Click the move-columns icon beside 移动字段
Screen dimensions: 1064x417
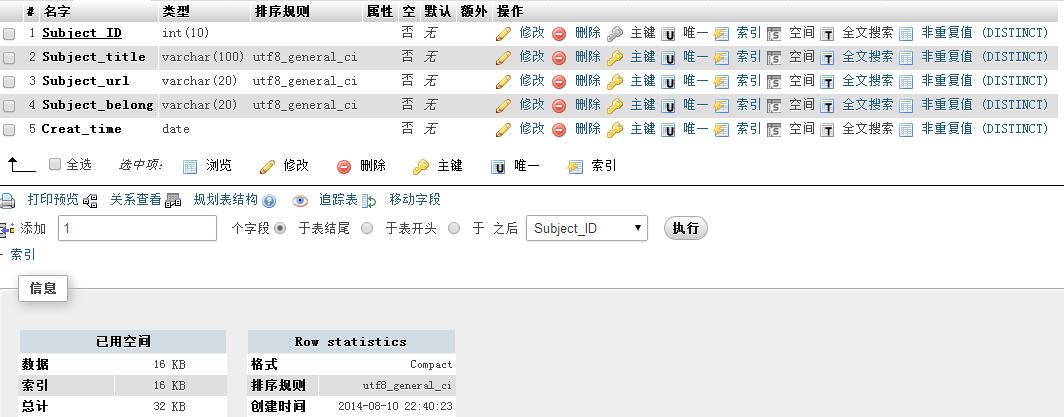(369, 201)
